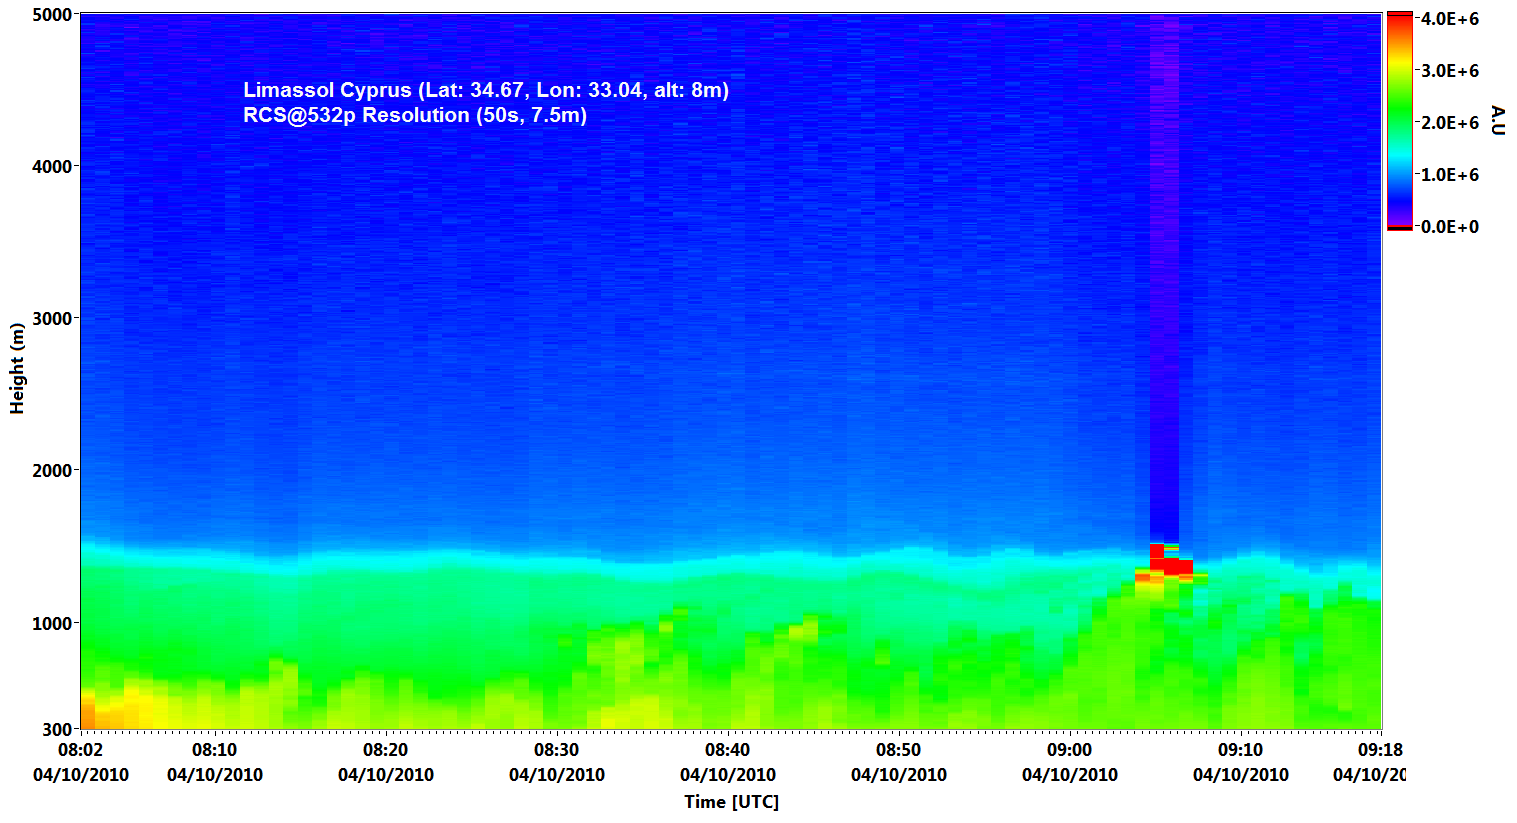1517x823 pixels.
Task: Click the 2000 height tick label
Action: pyautogui.click(x=51, y=471)
